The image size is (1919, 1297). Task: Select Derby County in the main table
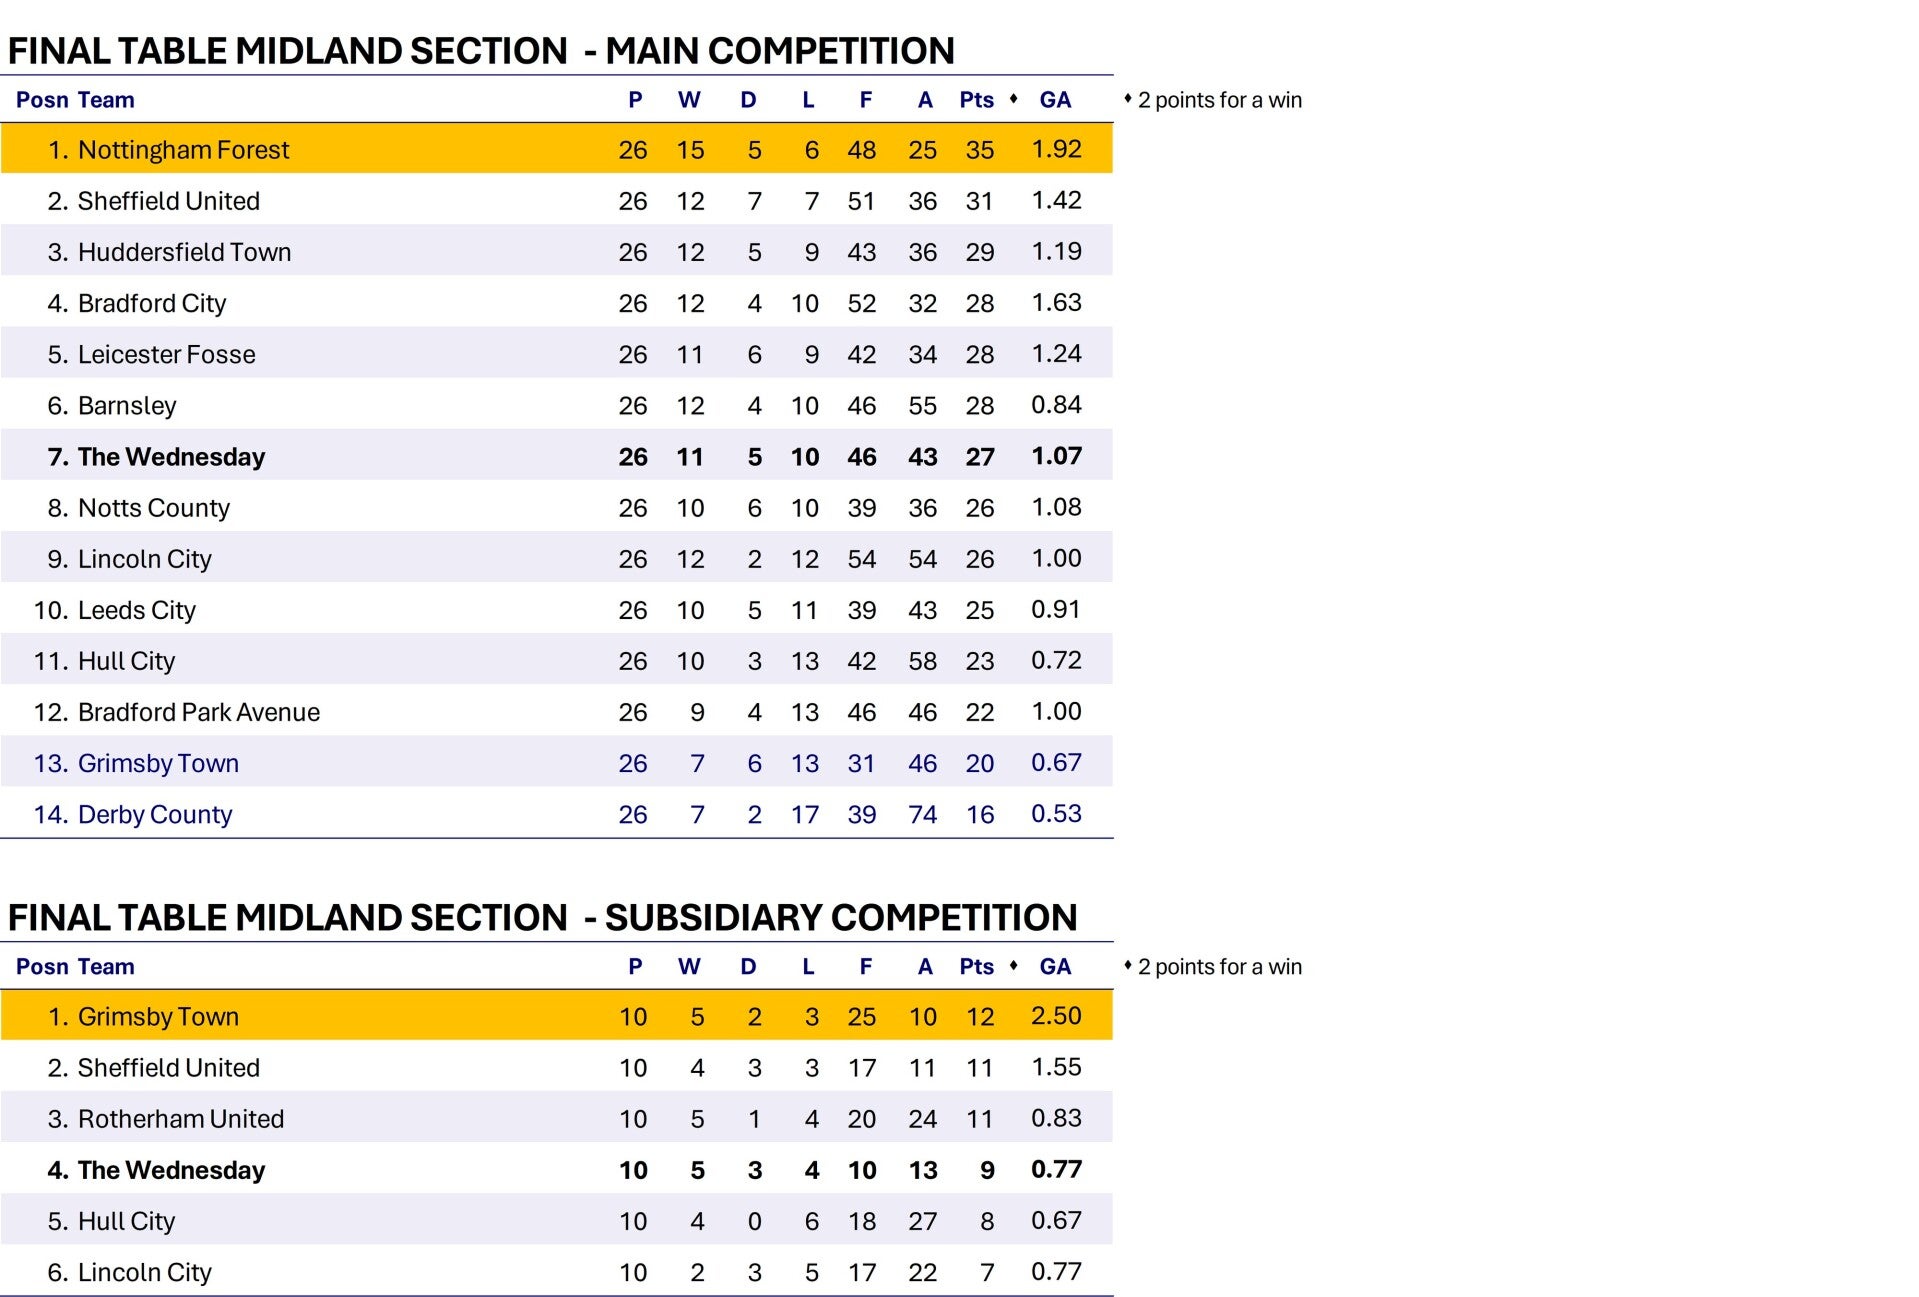pos(155,815)
